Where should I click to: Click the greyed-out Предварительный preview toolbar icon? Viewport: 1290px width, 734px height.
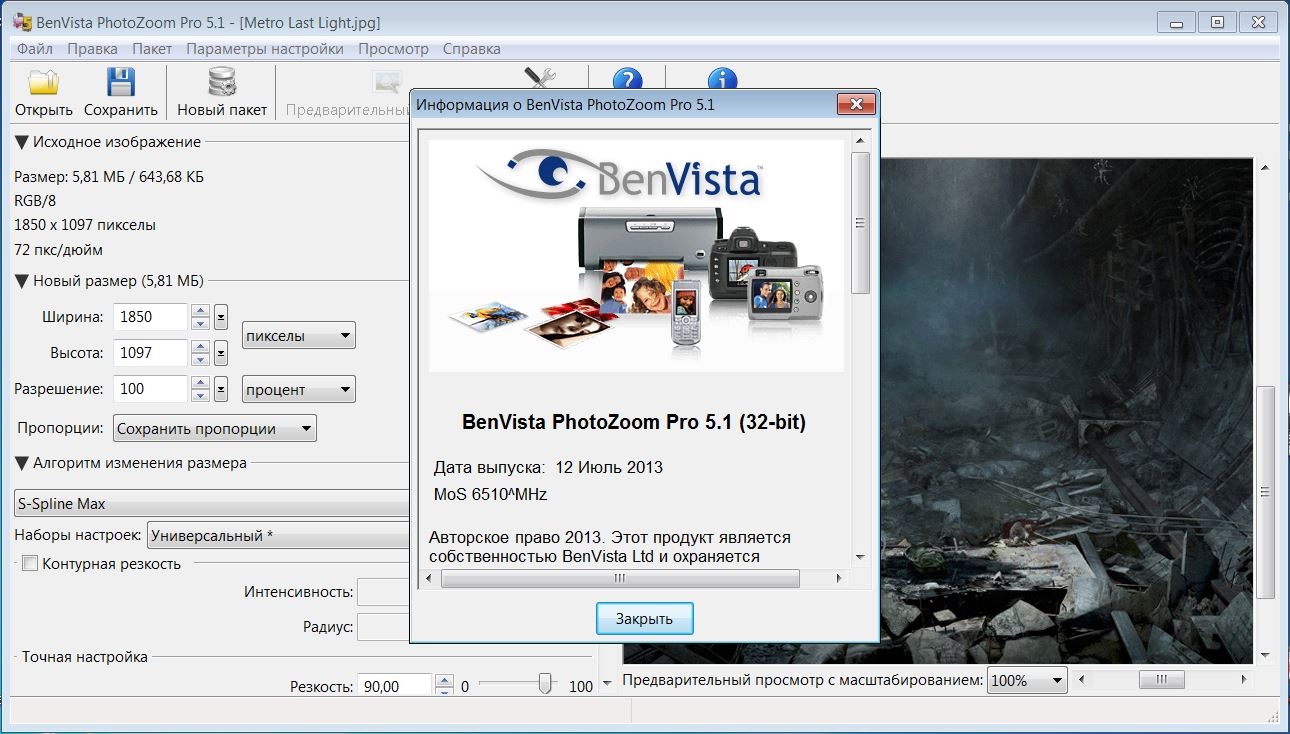click(x=385, y=84)
